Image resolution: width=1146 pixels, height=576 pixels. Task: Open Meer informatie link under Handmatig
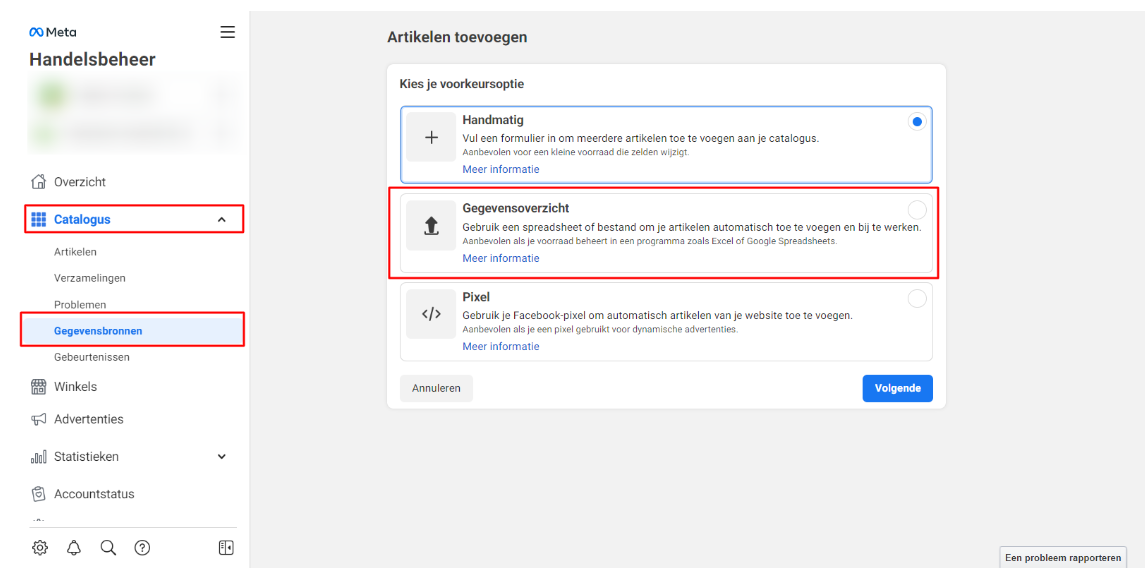pyautogui.click(x=500, y=170)
